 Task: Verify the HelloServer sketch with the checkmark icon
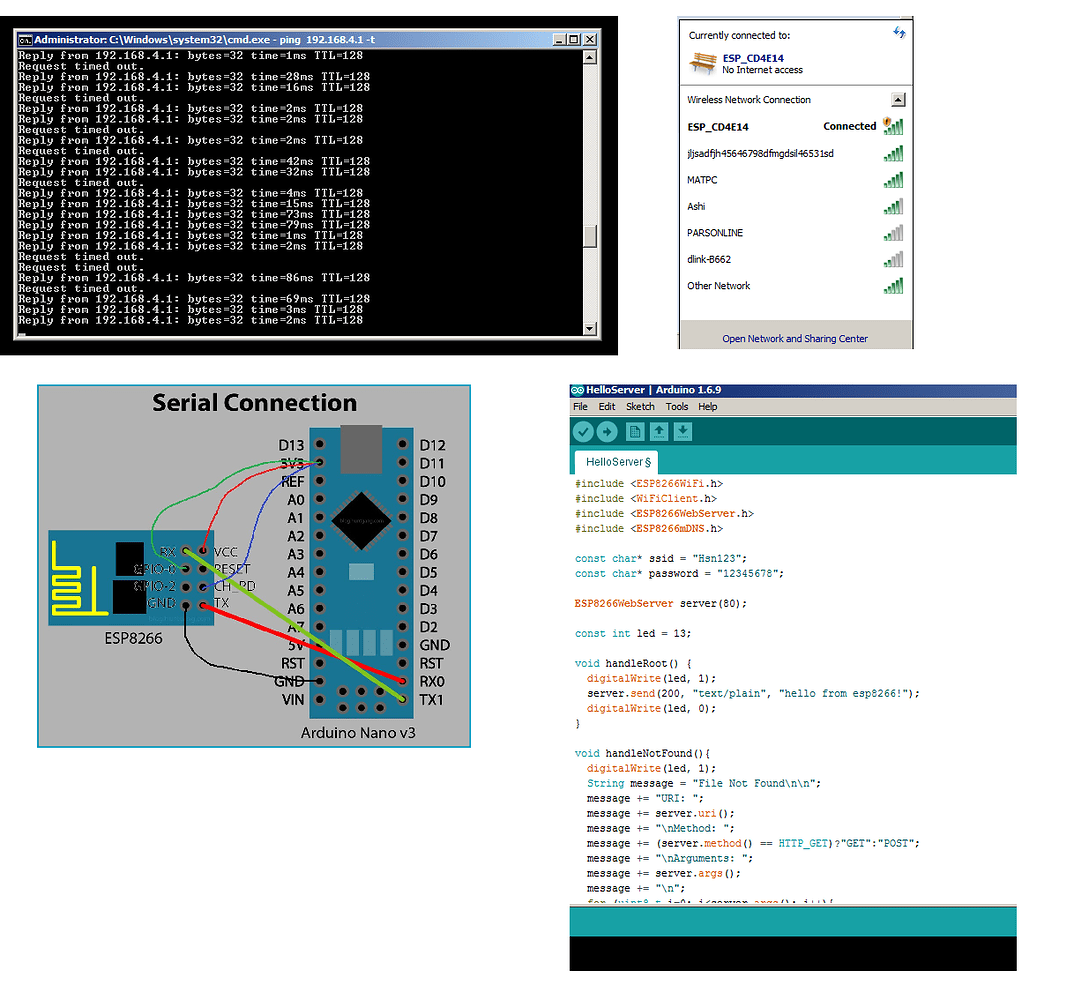pyautogui.click(x=583, y=431)
